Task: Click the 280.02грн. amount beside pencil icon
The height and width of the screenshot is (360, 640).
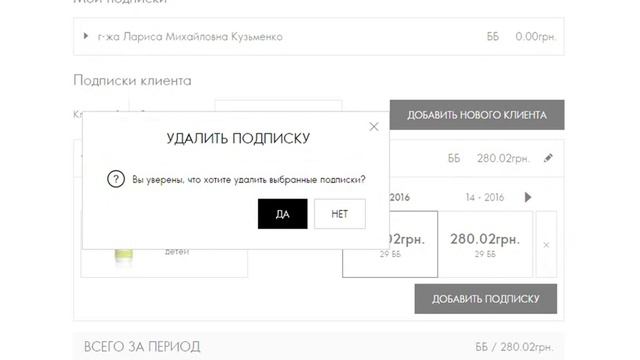Action: point(503,158)
